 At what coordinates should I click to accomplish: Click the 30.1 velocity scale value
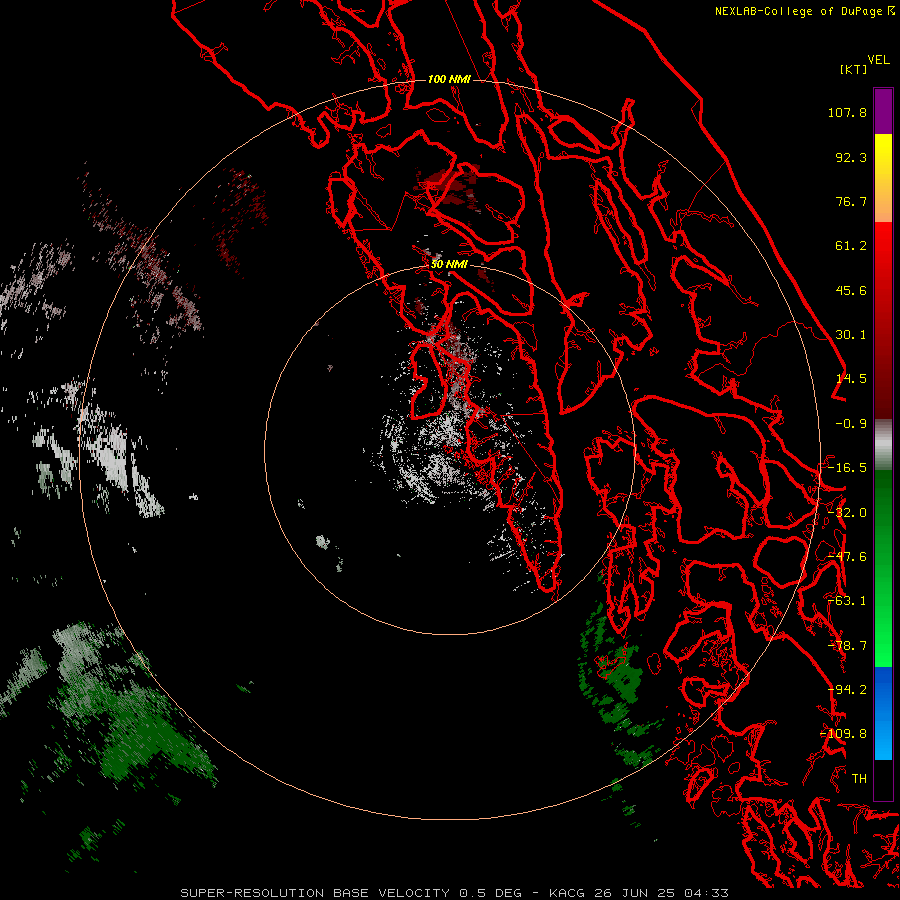click(851, 335)
